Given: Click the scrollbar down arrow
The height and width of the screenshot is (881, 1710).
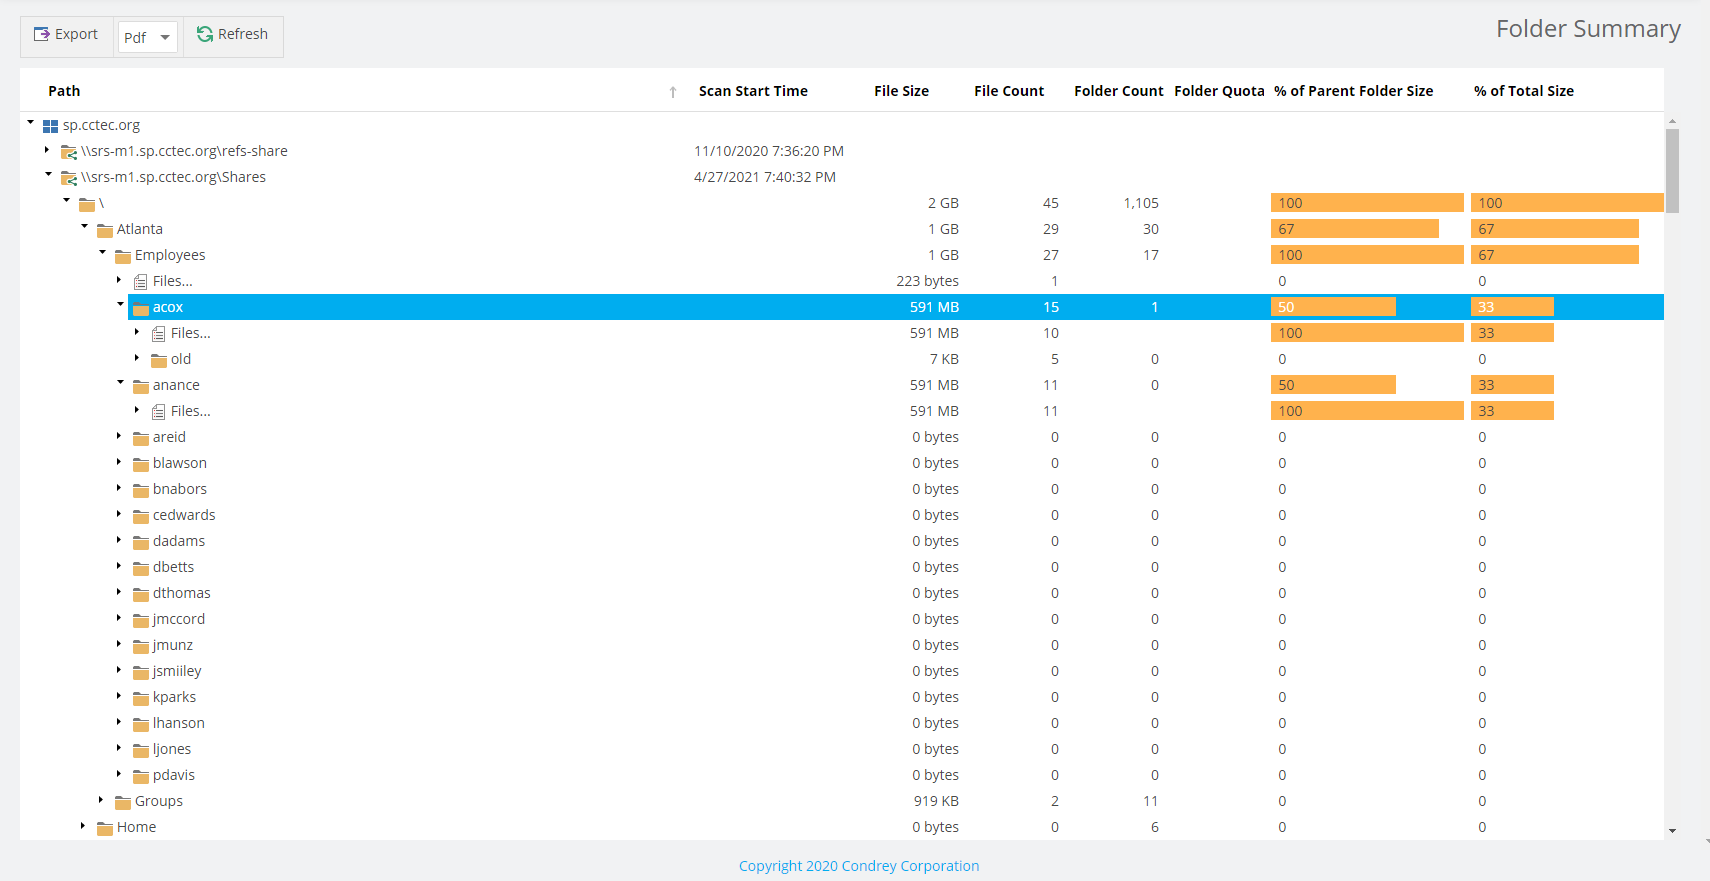Looking at the screenshot, I should coord(1672,831).
